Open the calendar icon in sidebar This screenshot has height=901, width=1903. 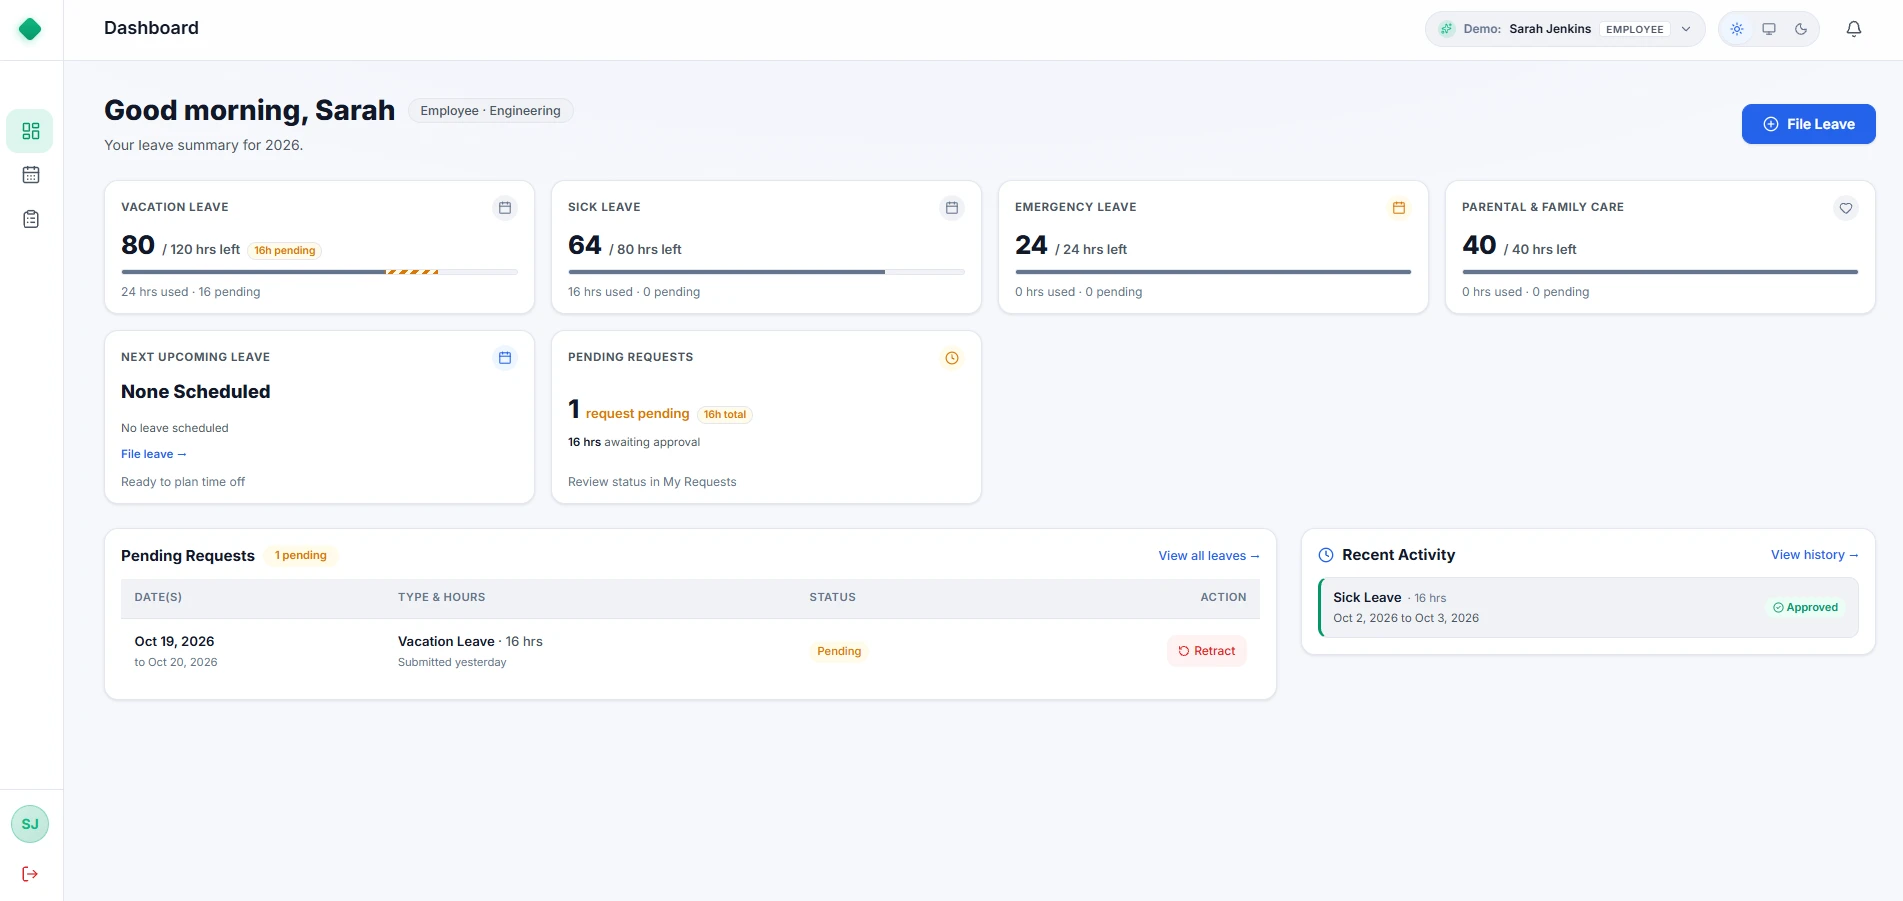(x=31, y=175)
